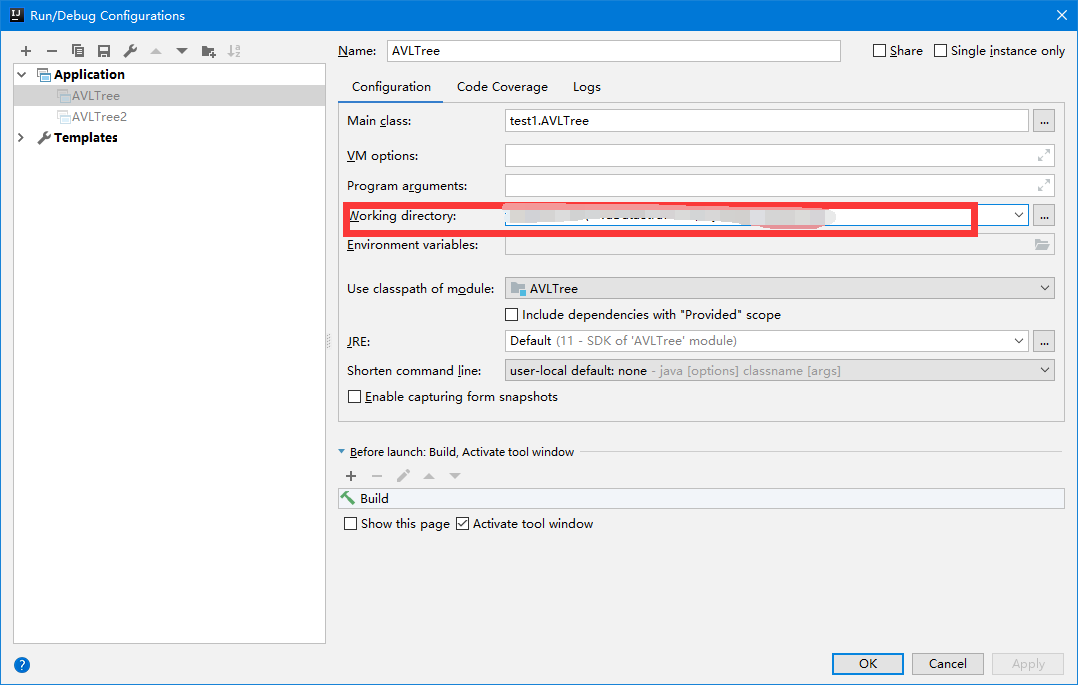
Task: Save configuration with floppy disk icon
Action: (104, 51)
